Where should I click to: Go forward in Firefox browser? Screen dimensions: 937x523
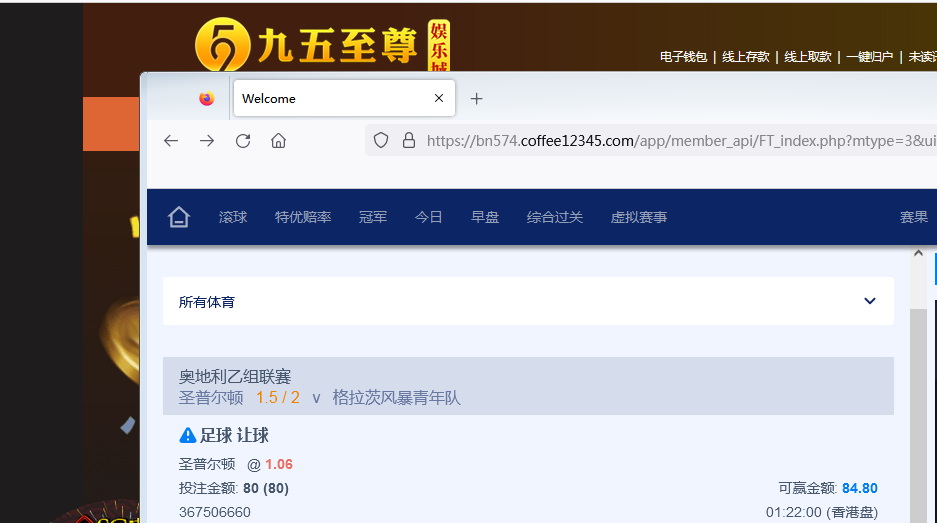tap(207, 140)
